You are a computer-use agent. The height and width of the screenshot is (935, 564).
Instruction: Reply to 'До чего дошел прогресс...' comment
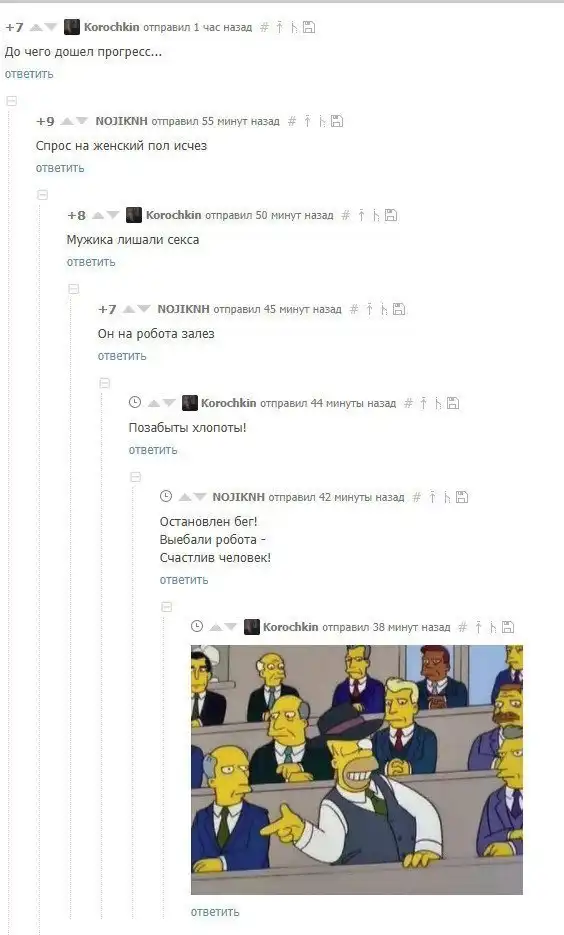pyautogui.click(x=29, y=74)
